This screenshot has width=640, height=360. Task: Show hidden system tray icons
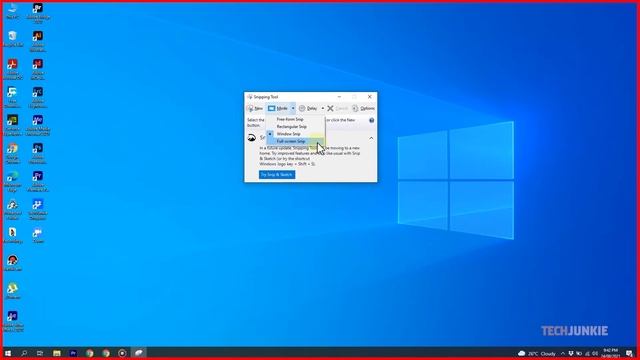(x=563, y=353)
